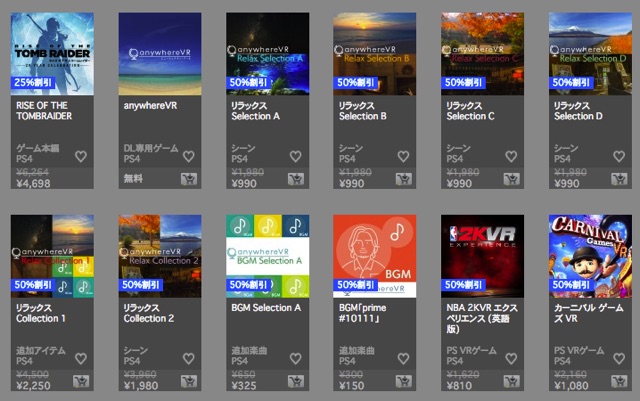Add リラックス Selection C to cart

point(511,179)
